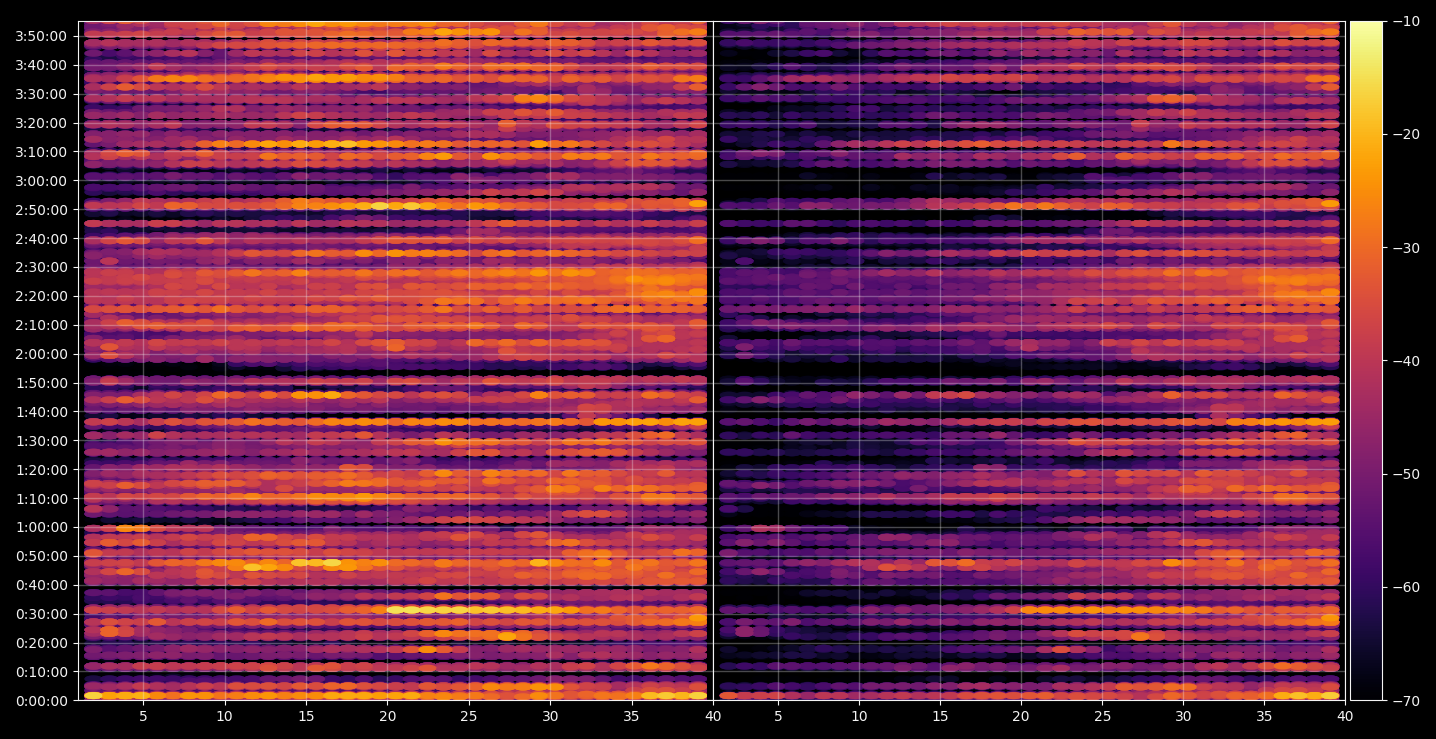The width and height of the screenshot is (1436, 739).
Task: Select the 1:00:00 y-axis tick label
Action: click(x=41, y=527)
